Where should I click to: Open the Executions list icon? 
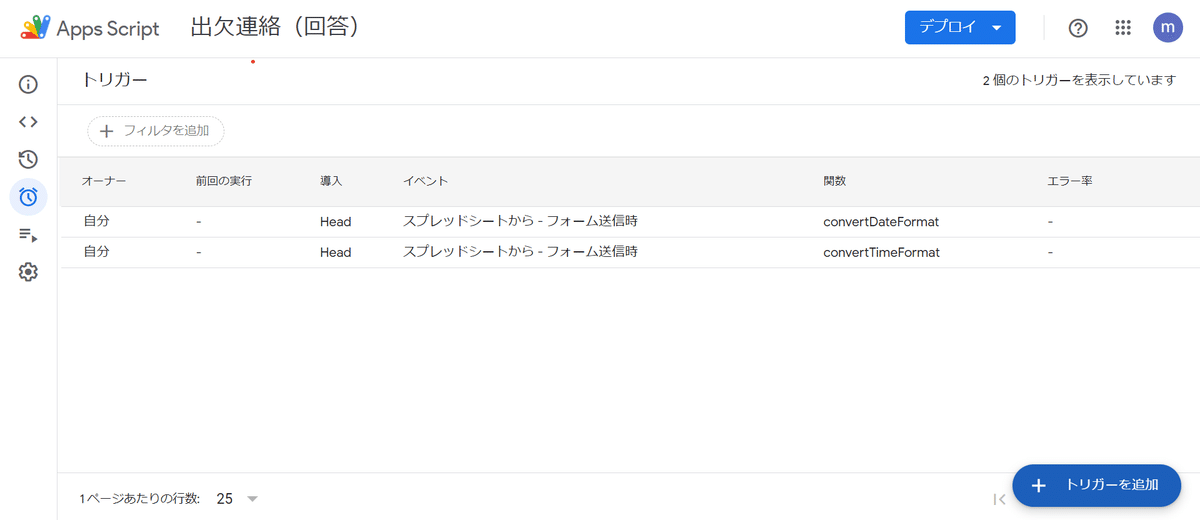click(x=28, y=235)
